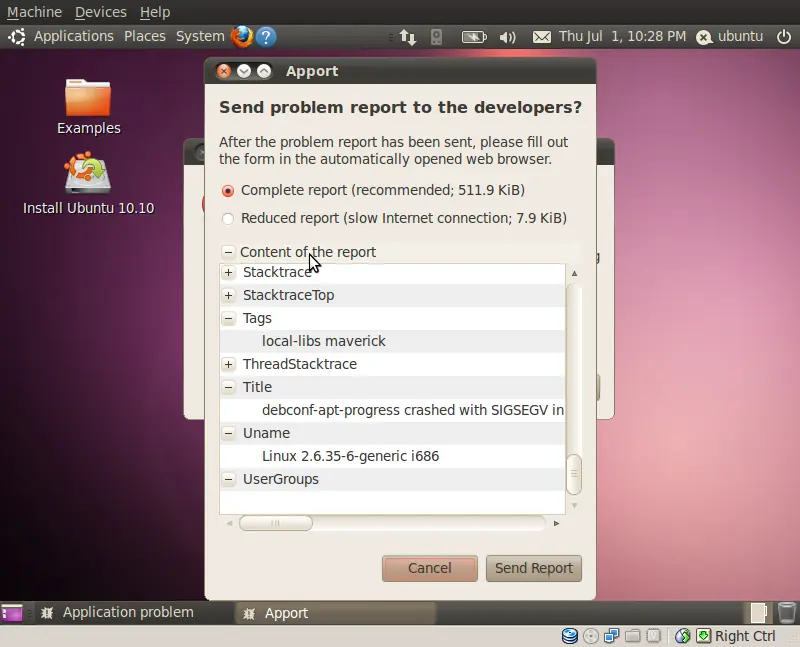Open the Machine menu
Viewport: 800px width, 647px height.
[x=35, y=12]
